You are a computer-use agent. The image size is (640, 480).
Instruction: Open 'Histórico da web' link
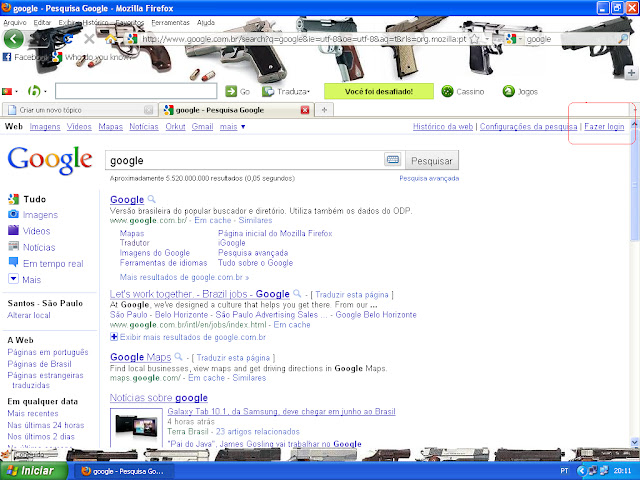(x=443, y=127)
